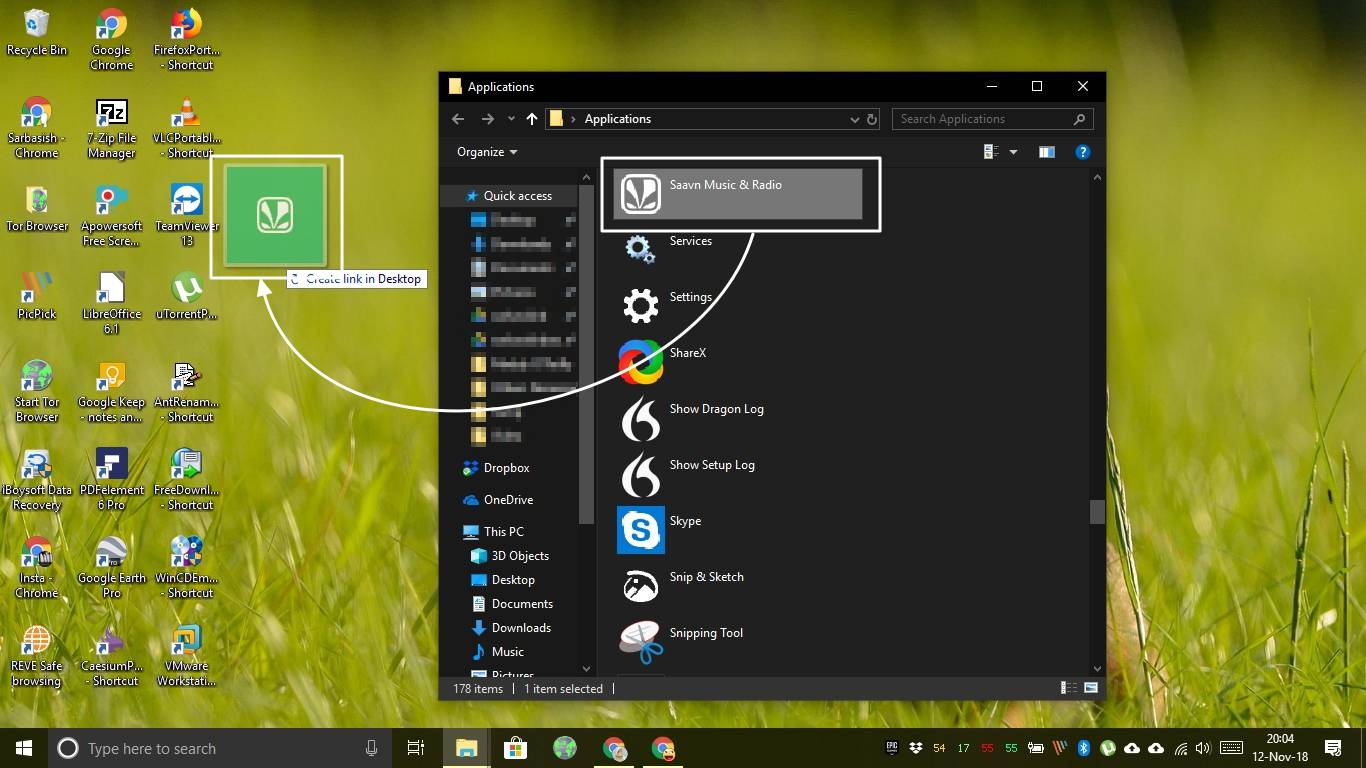Click the Epic Games tray icon
The image size is (1366, 768).
click(x=892, y=747)
